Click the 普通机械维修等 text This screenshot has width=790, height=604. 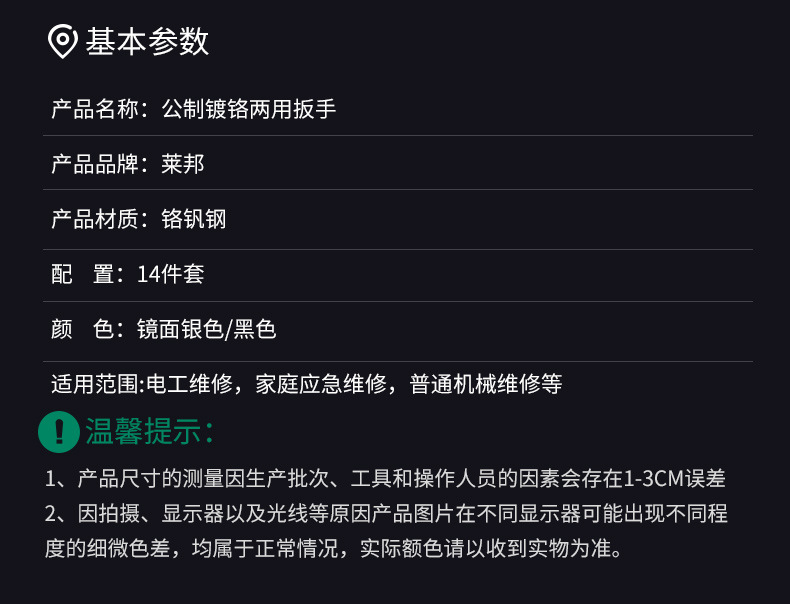pos(486,384)
